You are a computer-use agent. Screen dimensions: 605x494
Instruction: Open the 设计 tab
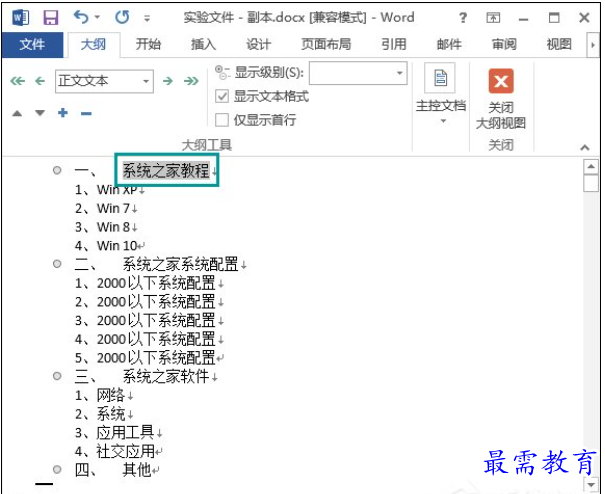click(259, 44)
